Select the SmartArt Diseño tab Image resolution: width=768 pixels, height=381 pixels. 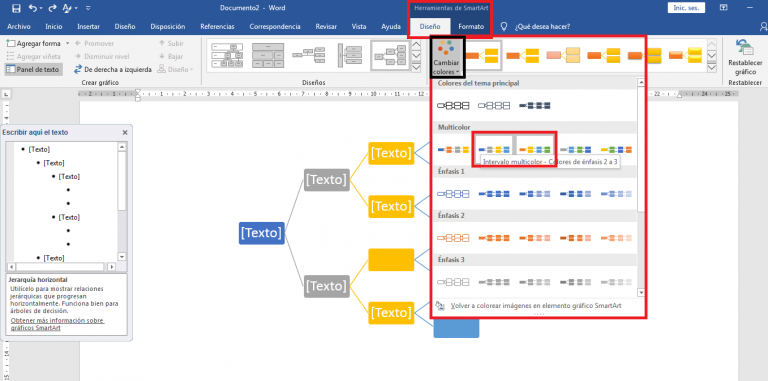[x=430, y=27]
